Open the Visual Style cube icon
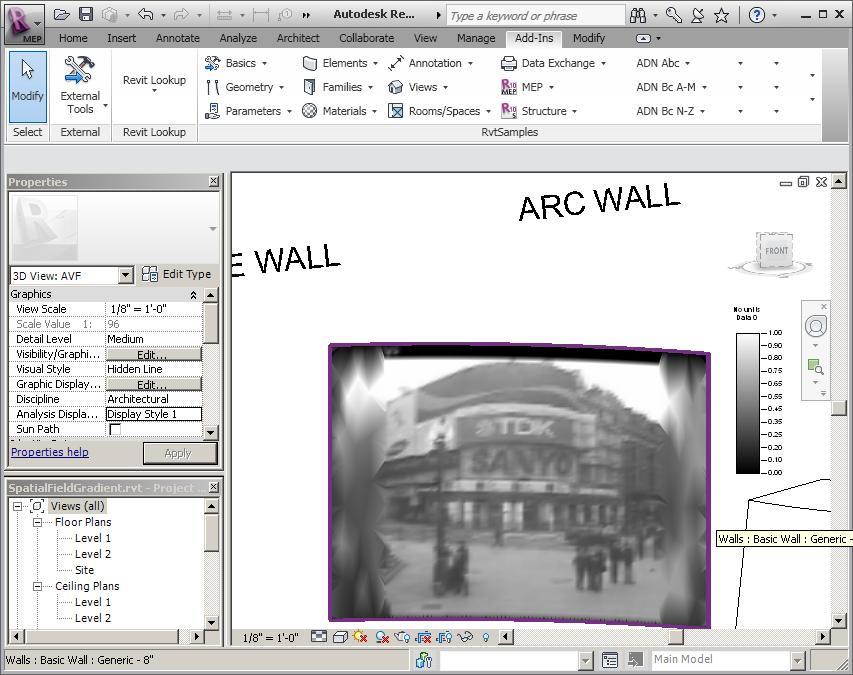The height and width of the screenshot is (675, 853). coord(338,637)
